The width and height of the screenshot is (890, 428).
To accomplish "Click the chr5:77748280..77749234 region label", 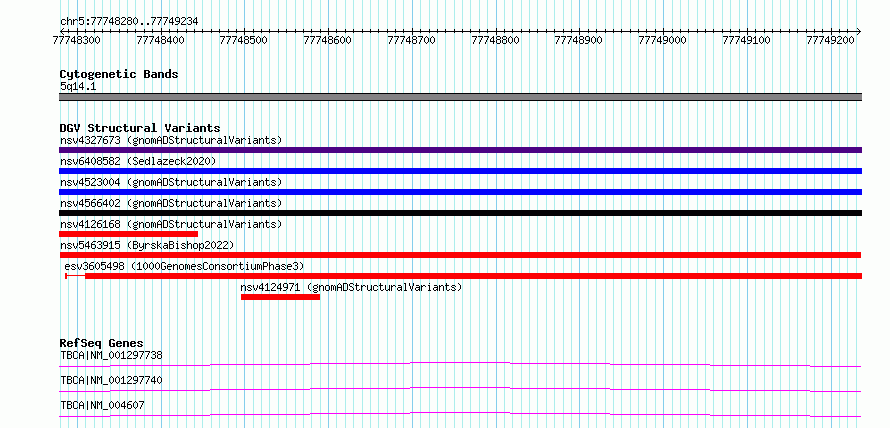I will [129, 22].
